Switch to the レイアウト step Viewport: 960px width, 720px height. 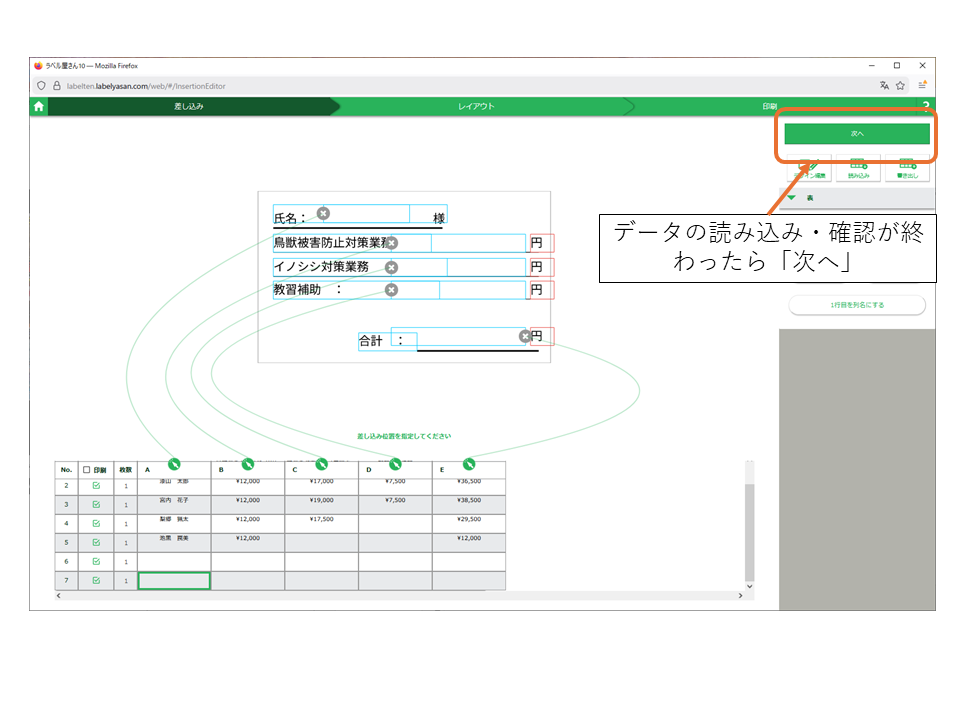[476, 106]
